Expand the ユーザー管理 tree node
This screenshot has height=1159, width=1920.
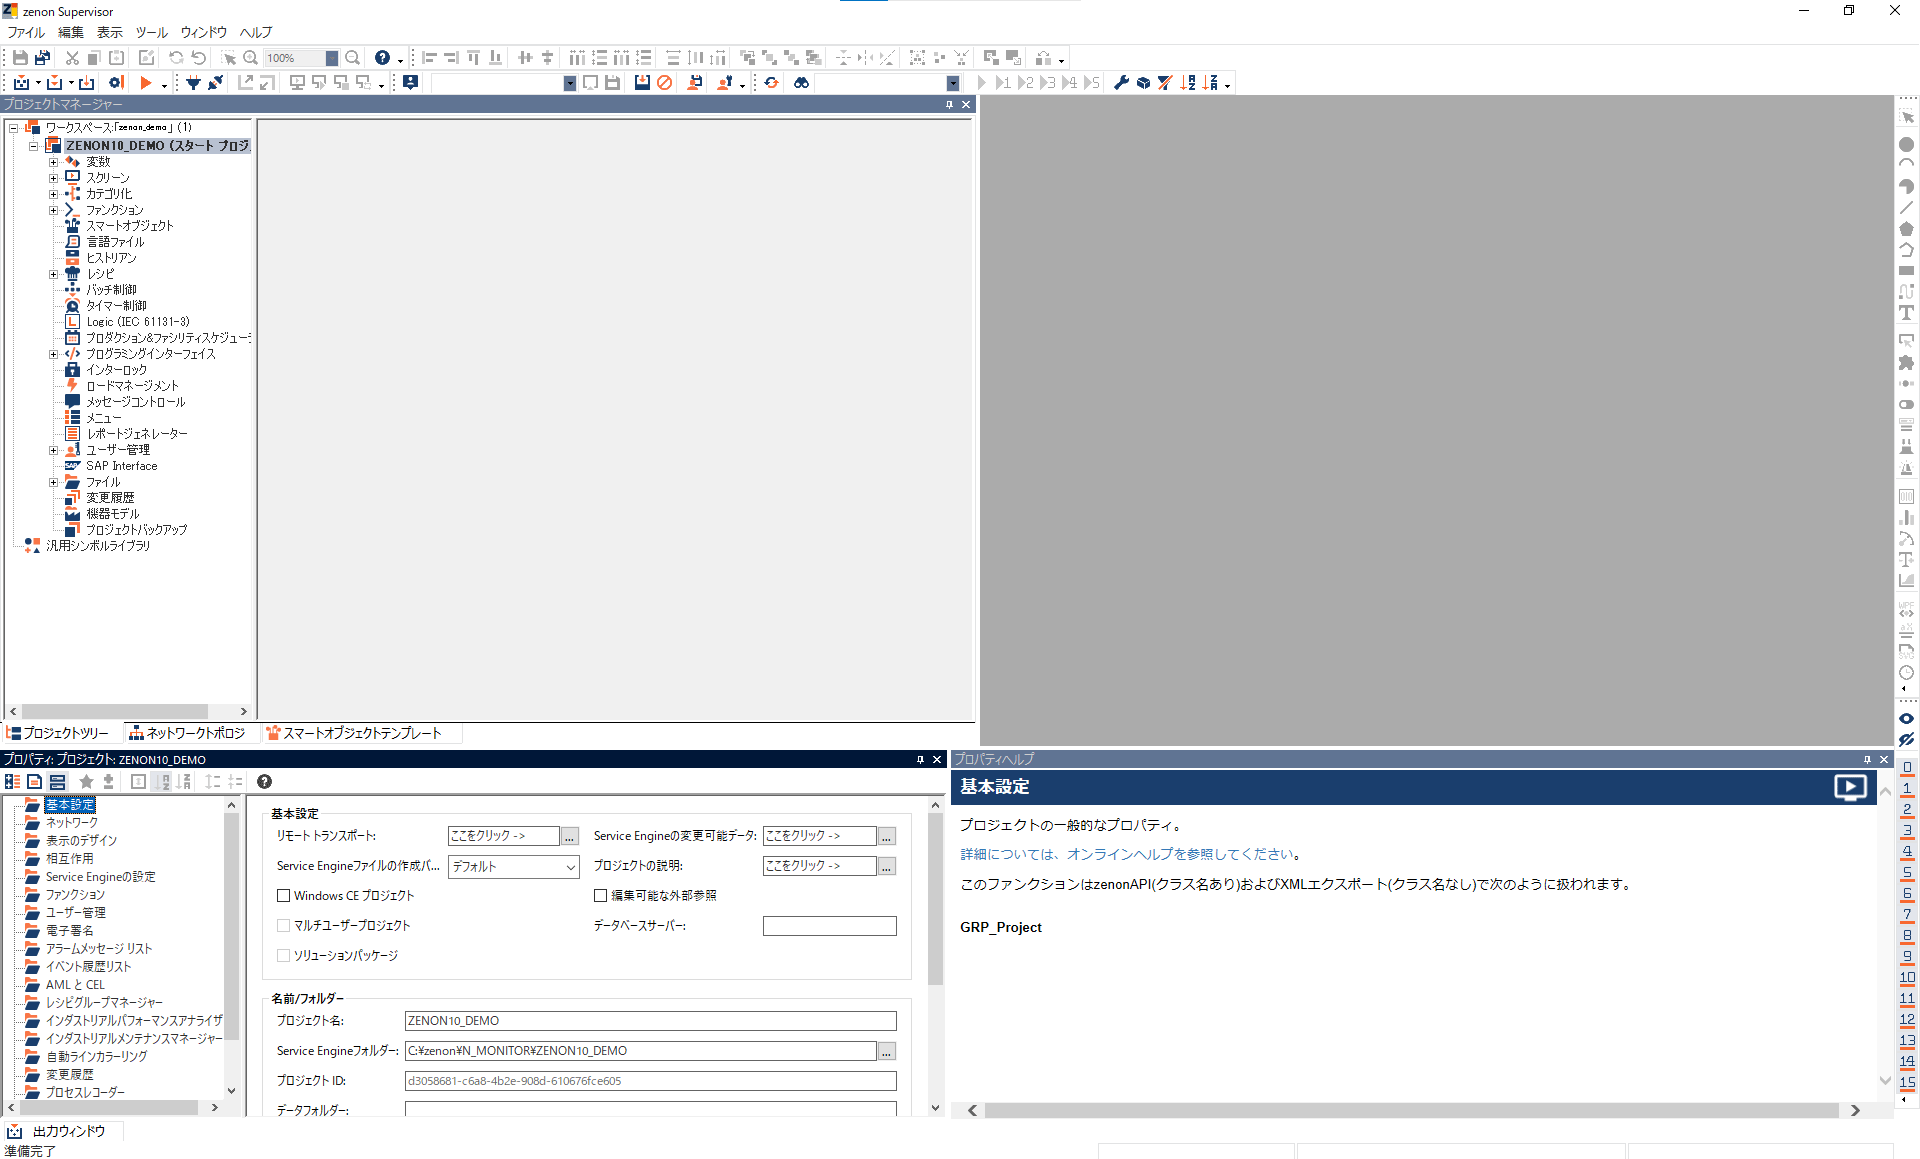pyautogui.click(x=54, y=450)
